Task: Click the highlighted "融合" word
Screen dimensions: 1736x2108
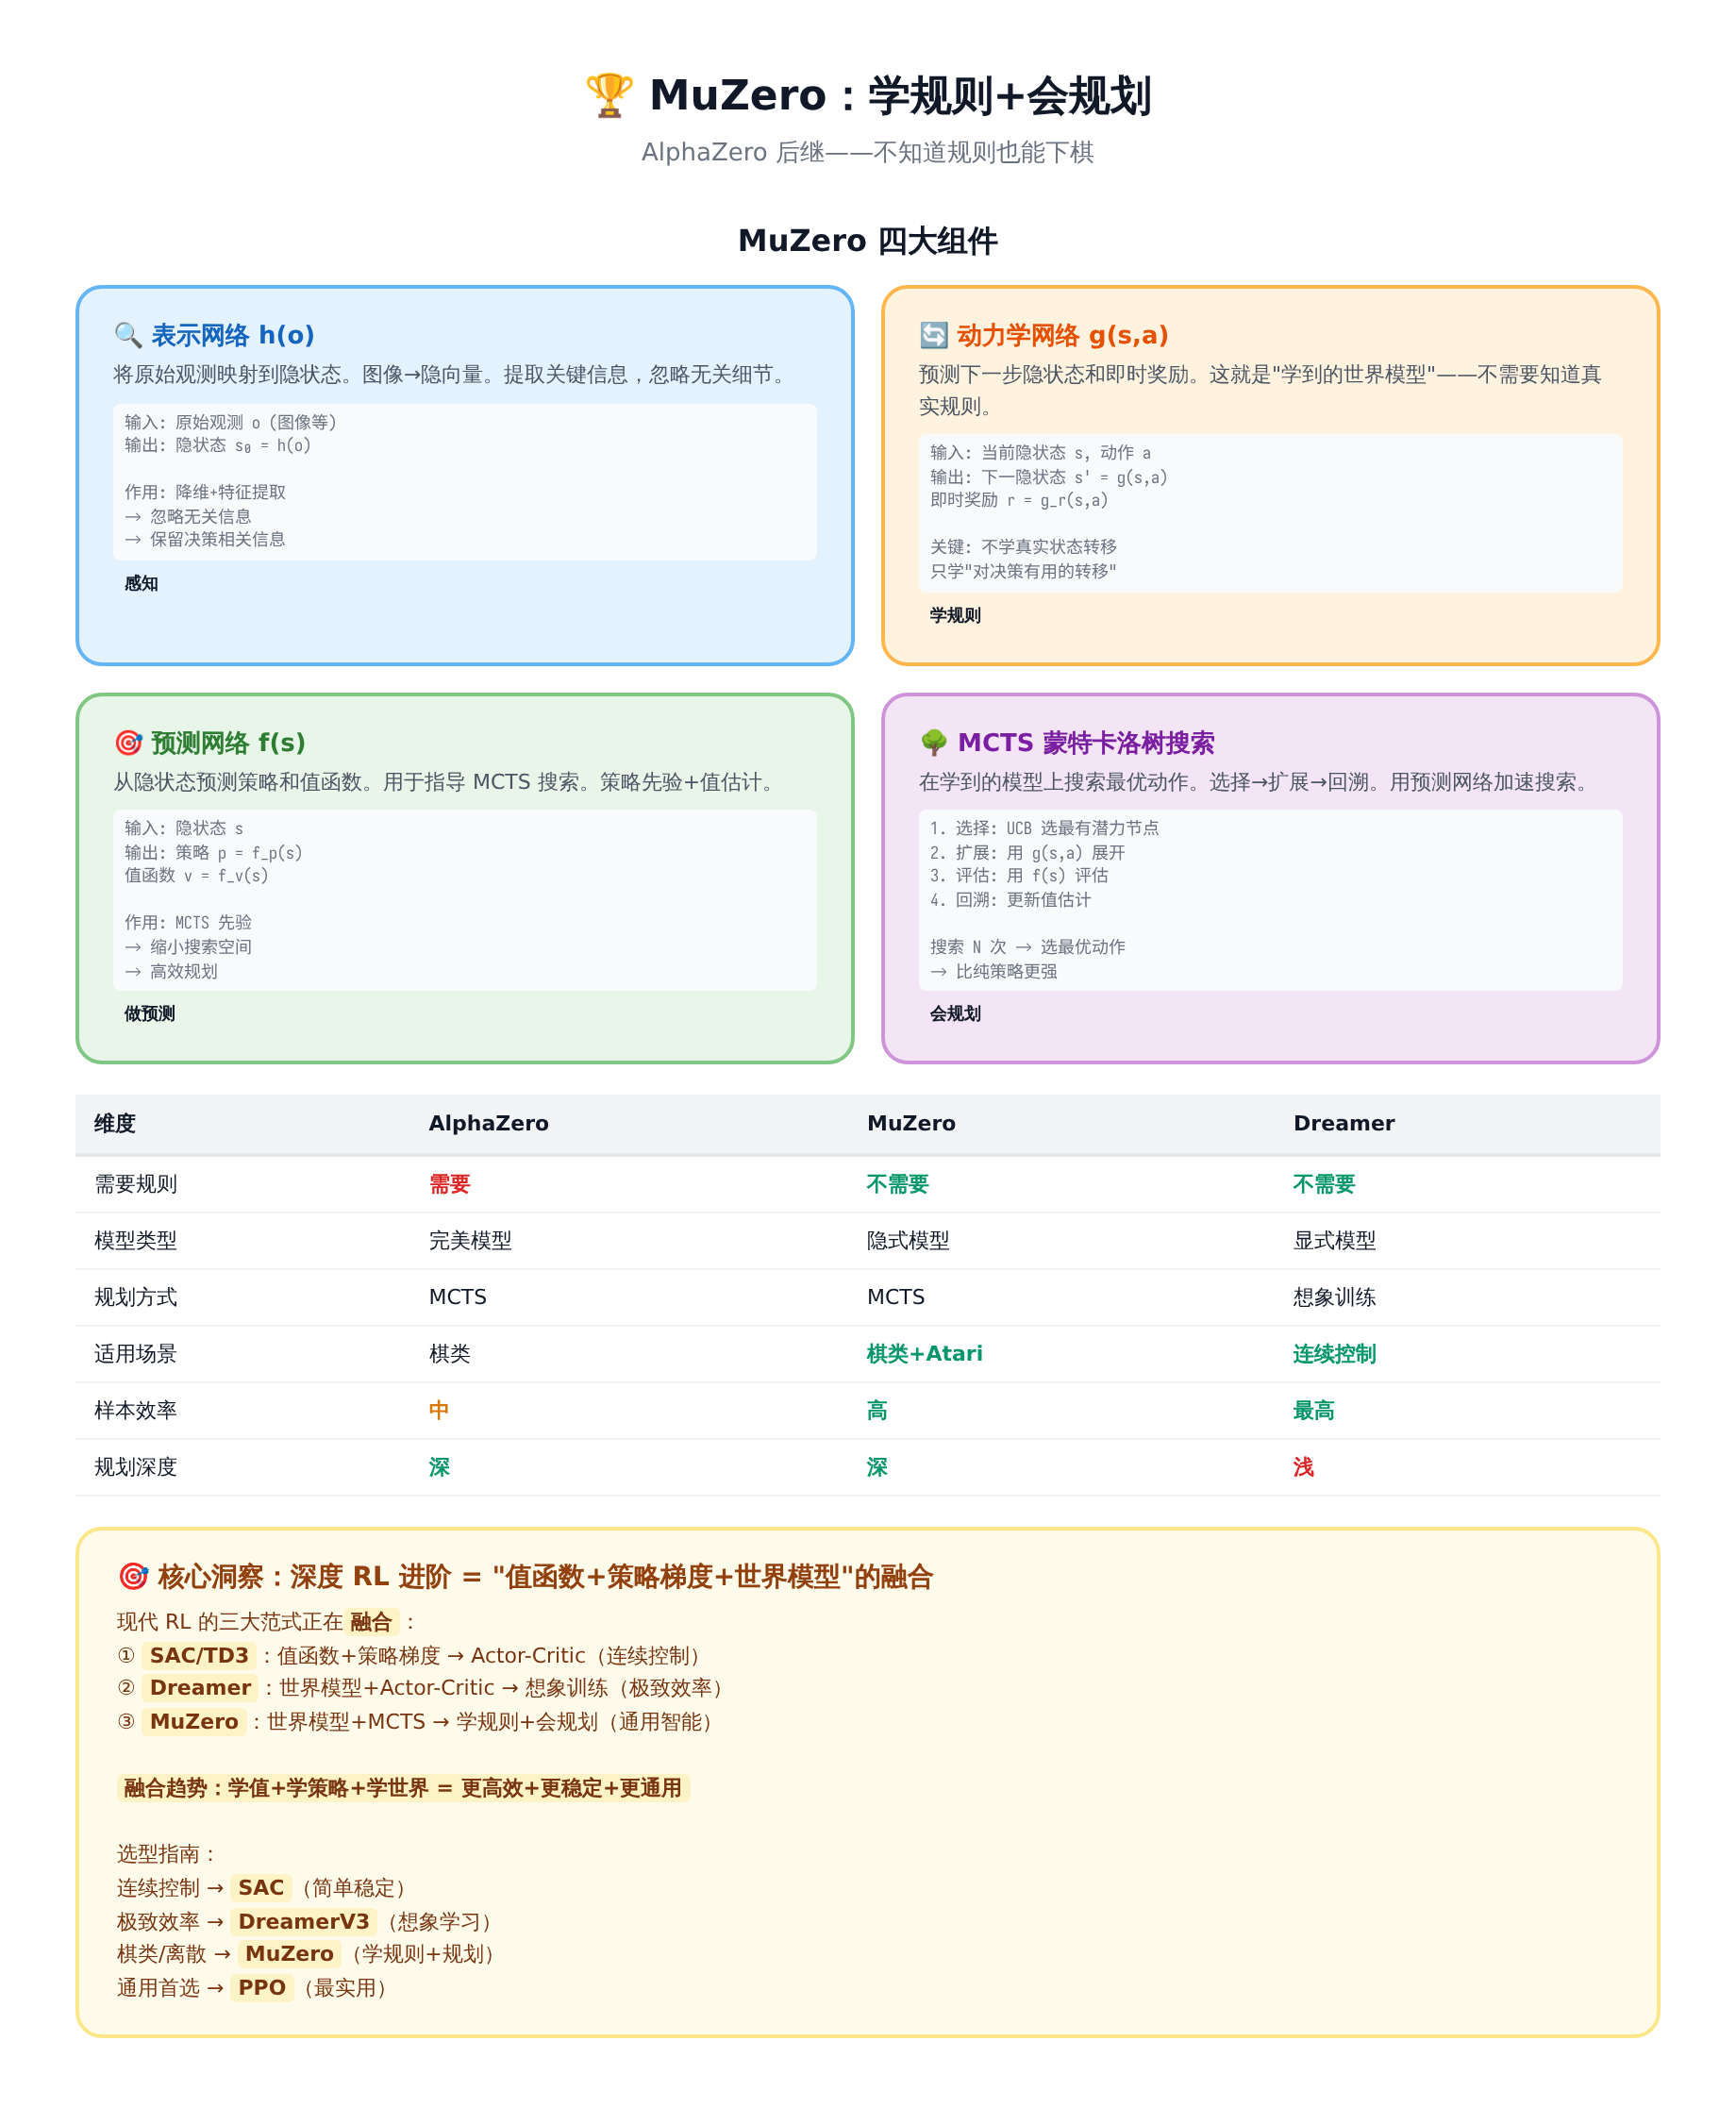Action: (x=371, y=1622)
